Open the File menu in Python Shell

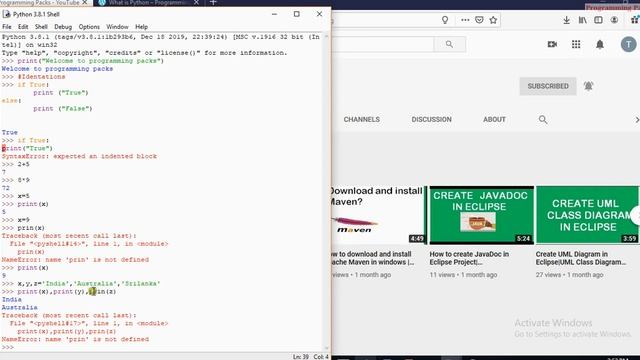7,27
